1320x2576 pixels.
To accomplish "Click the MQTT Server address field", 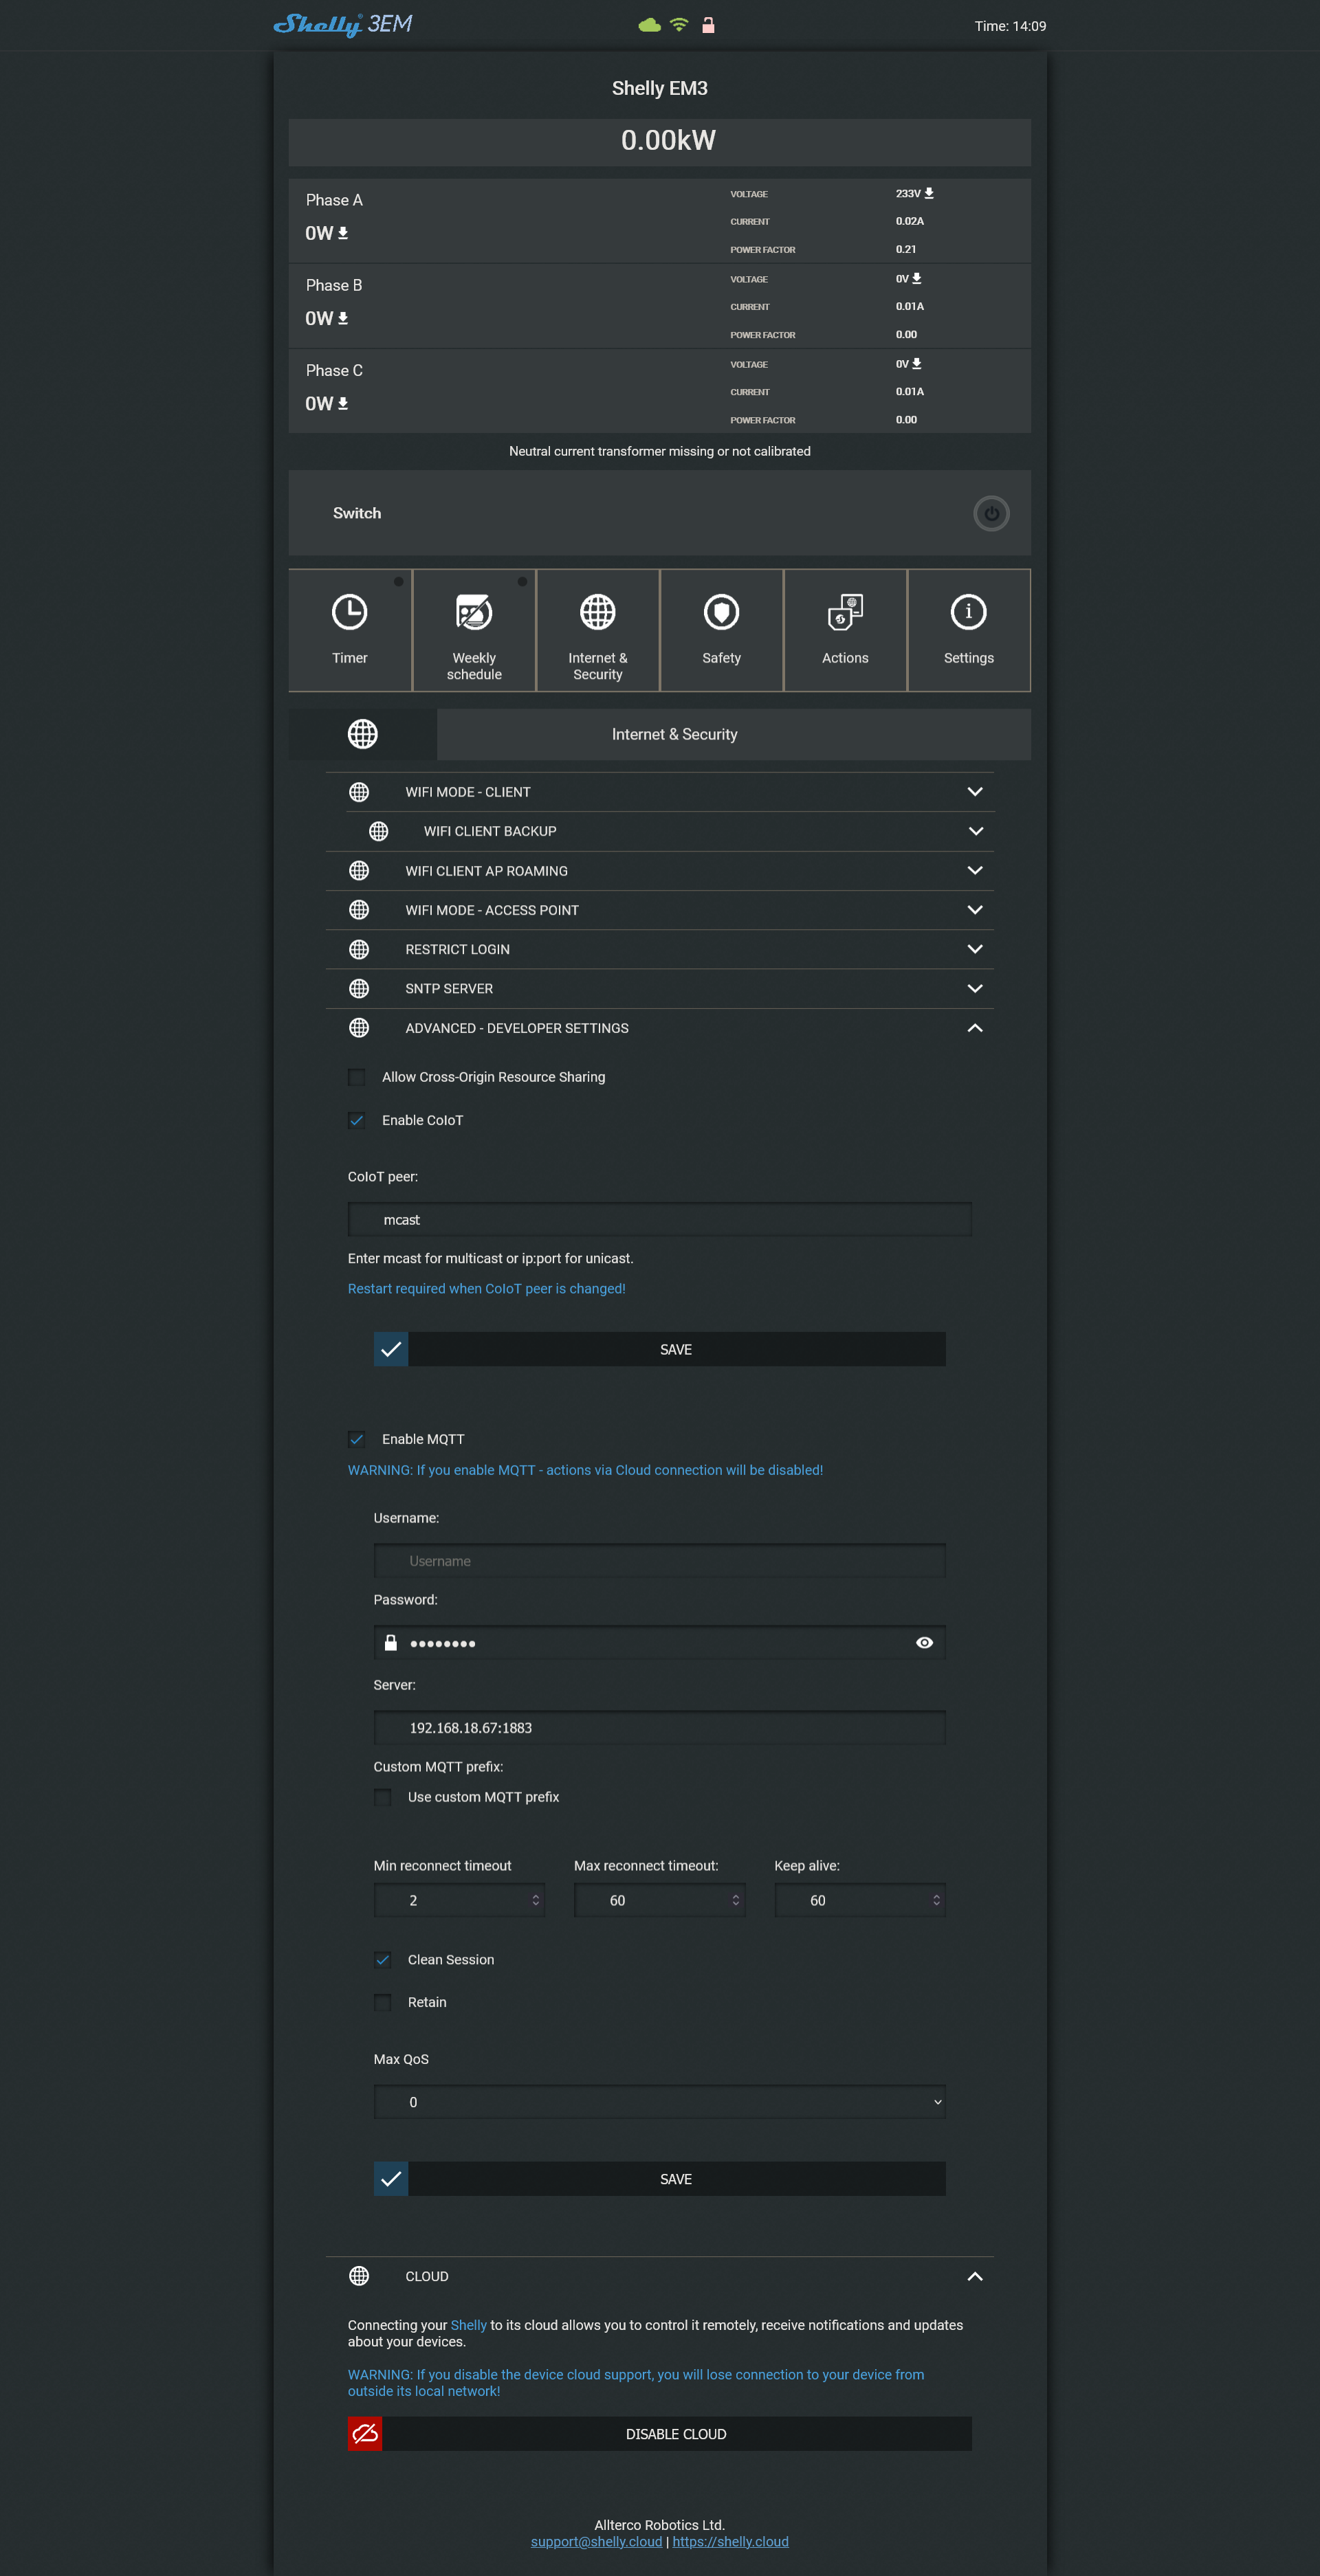I will 660,1728.
